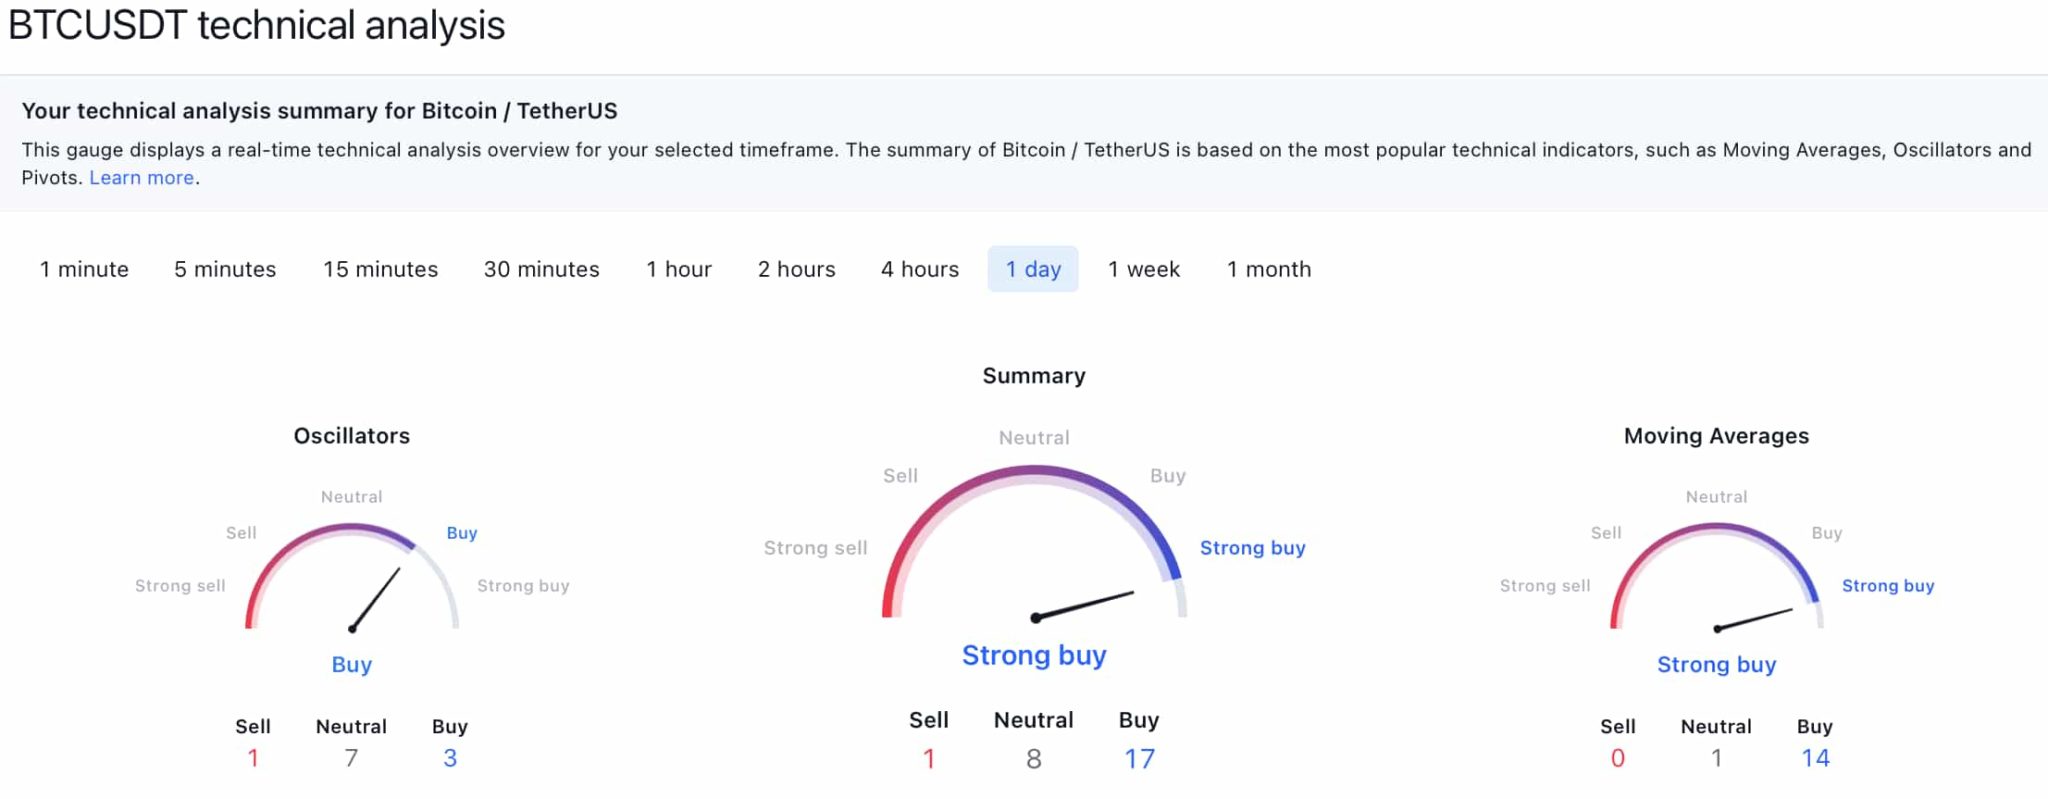Click the Oscillators gauge heading
The width and height of the screenshot is (2048, 799).
(x=352, y=436)
